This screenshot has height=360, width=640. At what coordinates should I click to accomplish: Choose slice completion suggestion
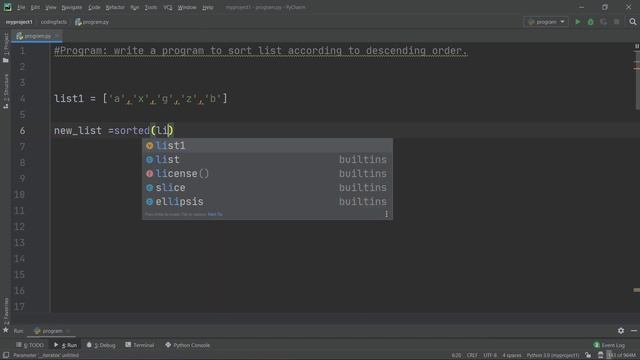tap(267, 187)
